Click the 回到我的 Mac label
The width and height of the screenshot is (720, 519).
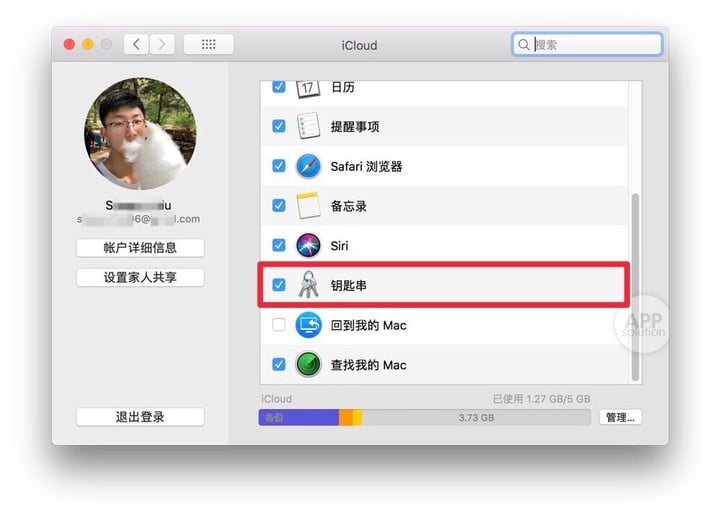[x=368, y=325]
